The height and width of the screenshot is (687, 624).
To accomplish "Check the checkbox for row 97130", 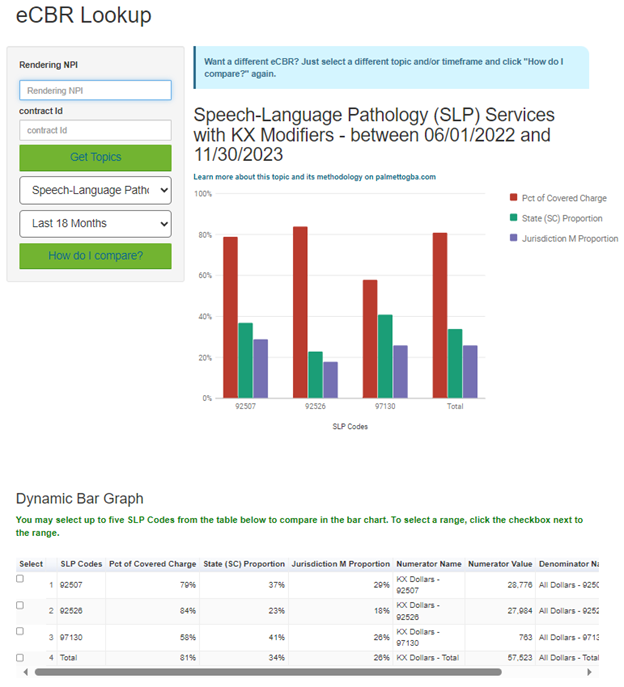I will 20,631.
